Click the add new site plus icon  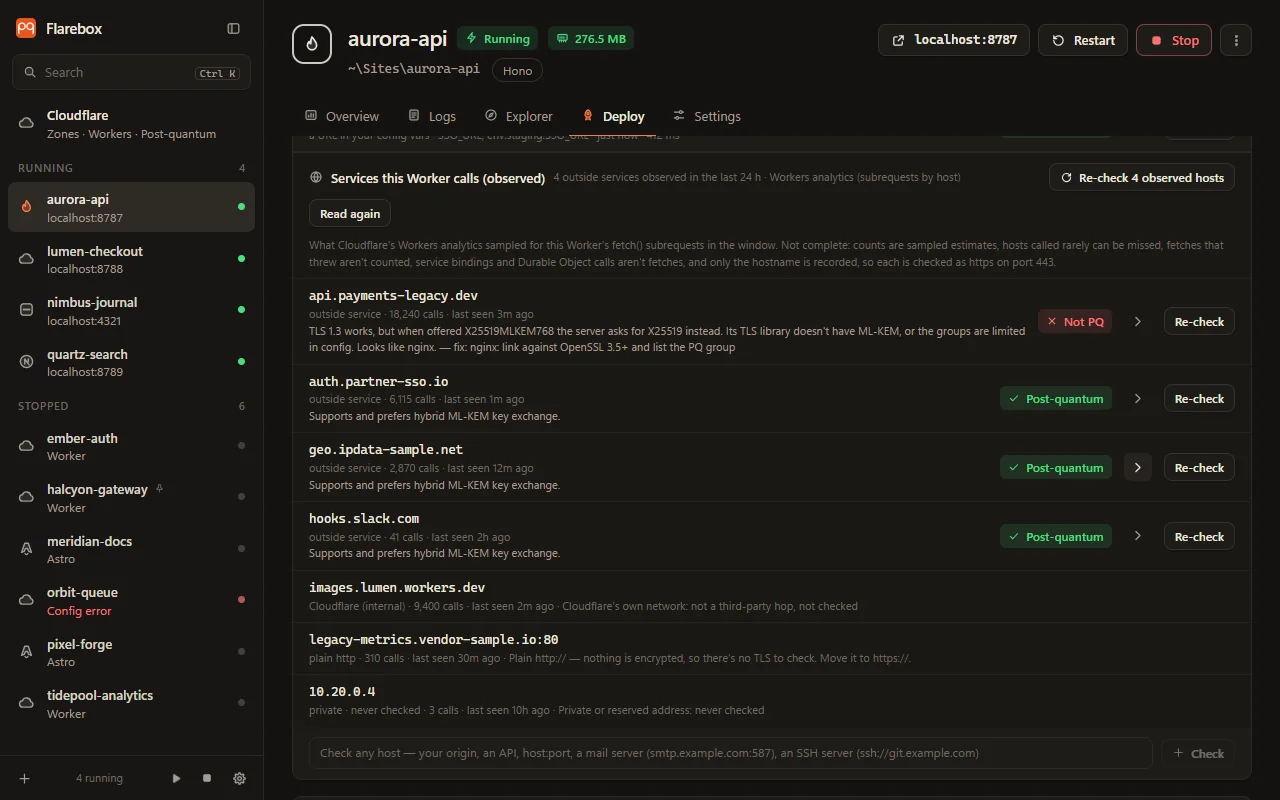tap(25, 778)
